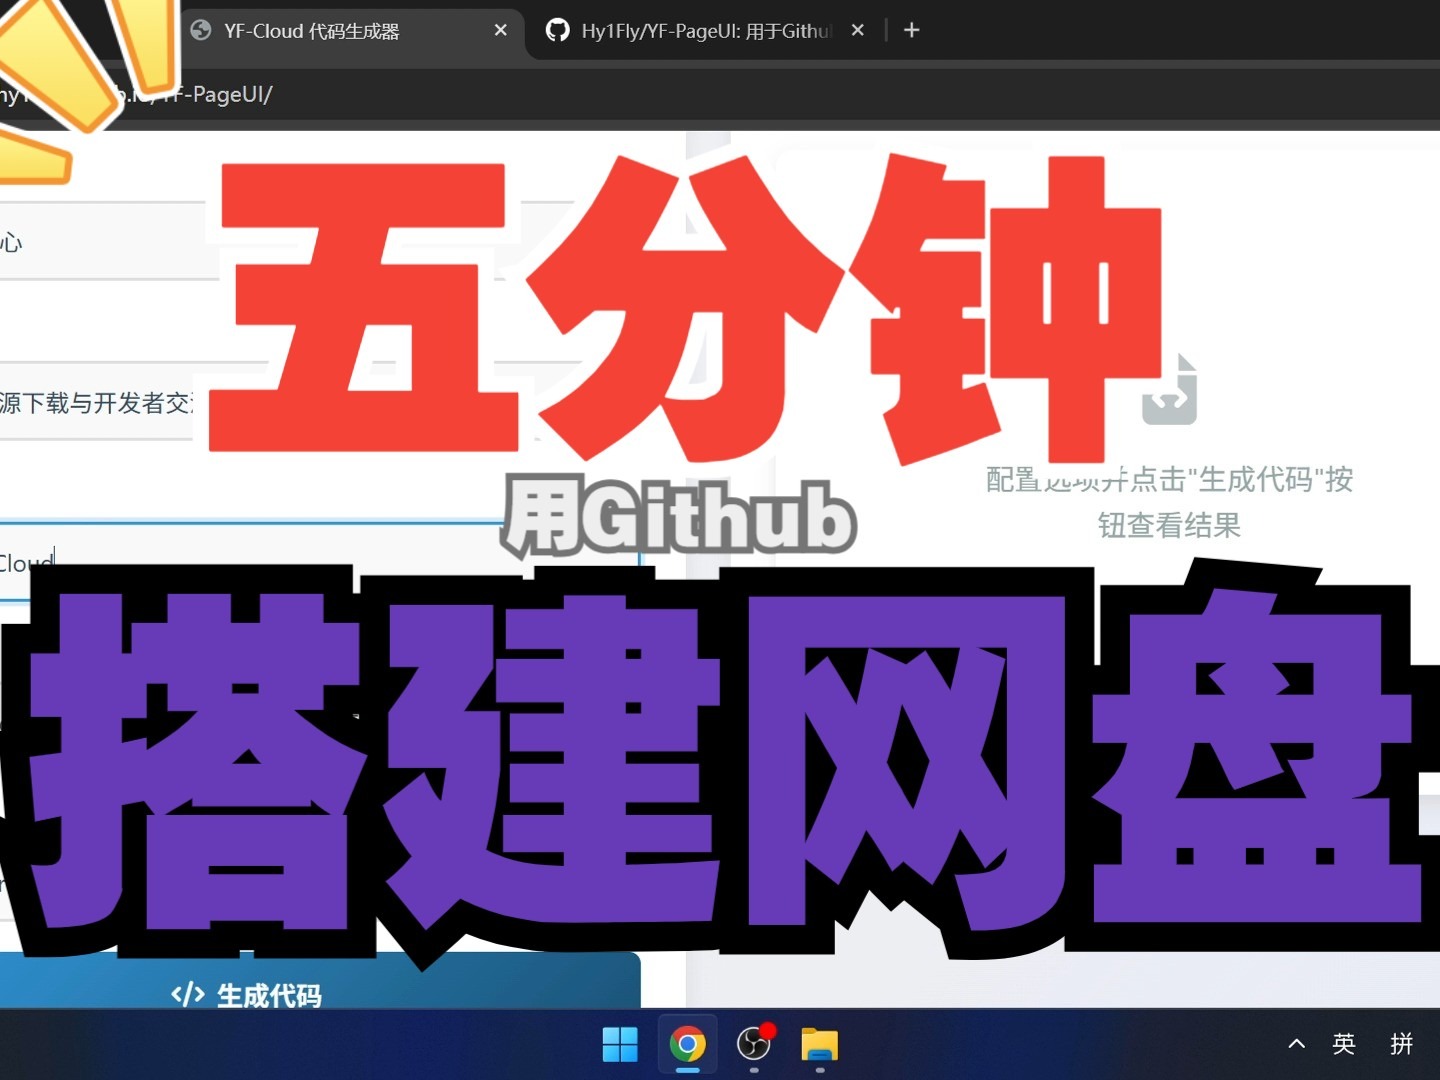1440x1080 pixels.
Task: Click the Windows Start button
Action: click(x=620, y=1045)
